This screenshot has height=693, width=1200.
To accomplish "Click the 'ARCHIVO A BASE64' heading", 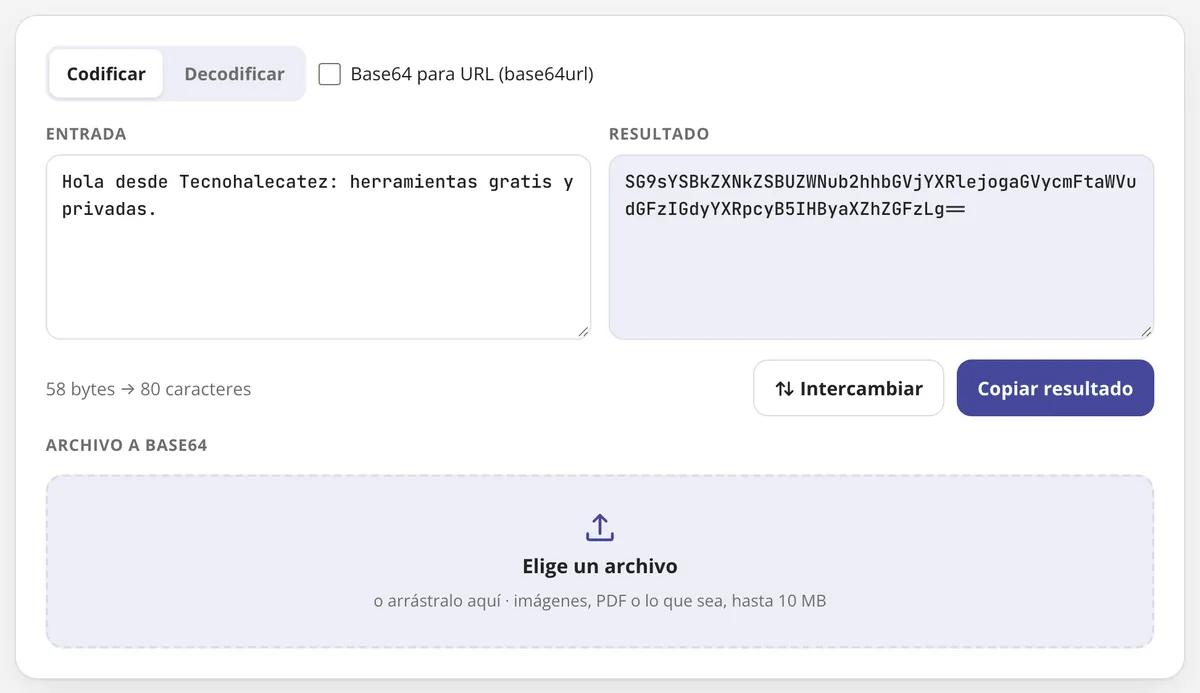I will 126,445.
